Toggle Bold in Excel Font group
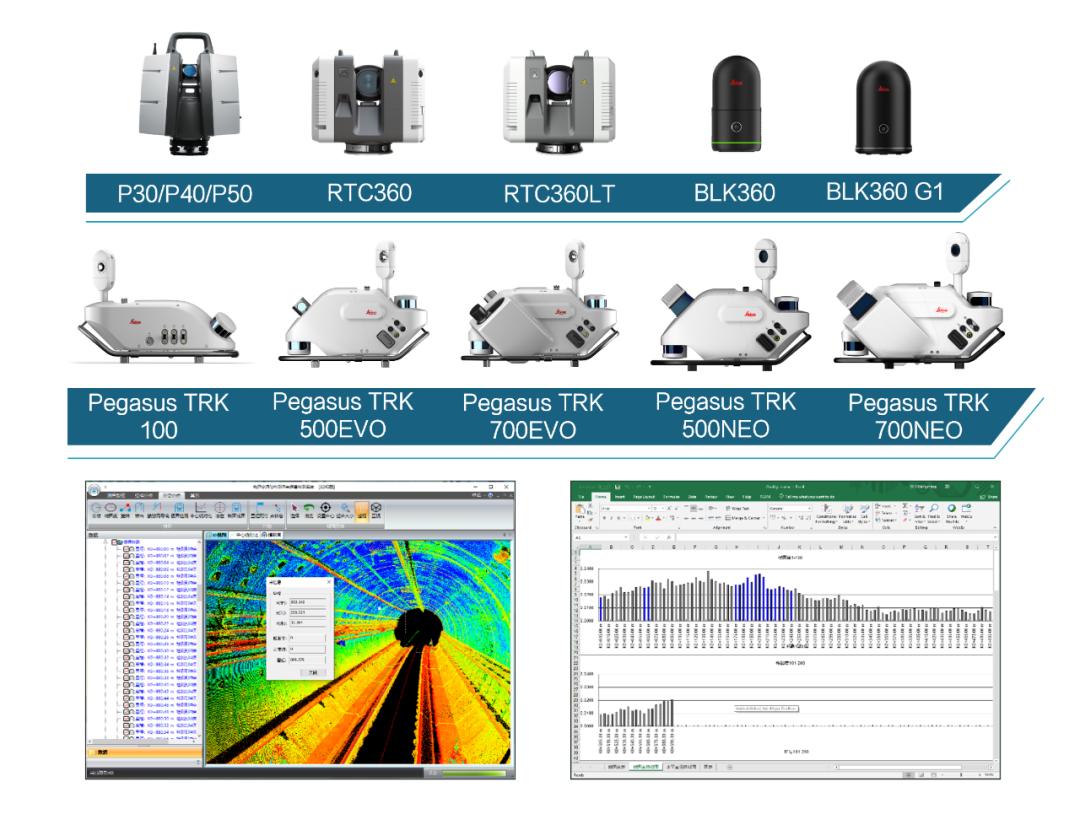This screenshot has width=1080, height=814. [604, 517]
